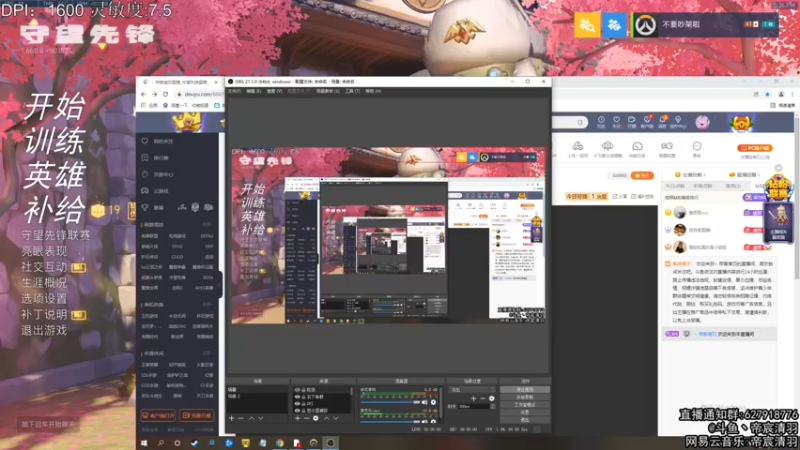
Task: Open the 查看 menu in OBS
Action: tap(274, 91)
